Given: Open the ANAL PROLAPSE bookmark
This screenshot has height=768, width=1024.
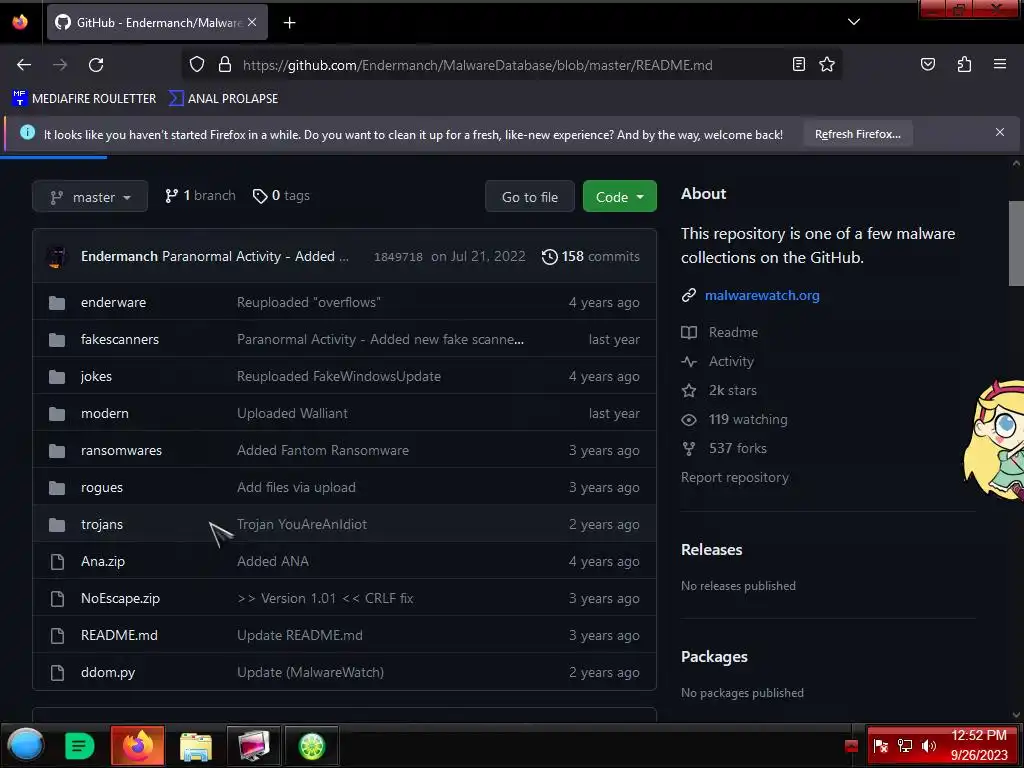Looking at the screenshot, I should click(223, 99).
